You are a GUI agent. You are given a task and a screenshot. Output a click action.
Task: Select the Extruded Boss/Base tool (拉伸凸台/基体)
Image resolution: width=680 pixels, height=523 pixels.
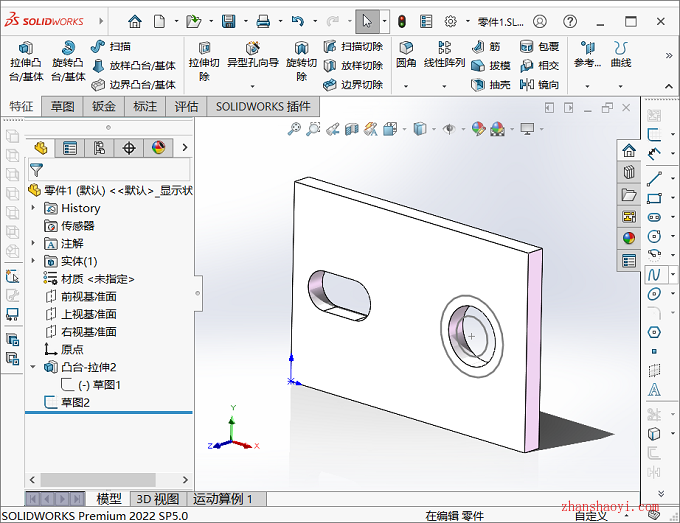pyautogui.click(x=26, y=61)
